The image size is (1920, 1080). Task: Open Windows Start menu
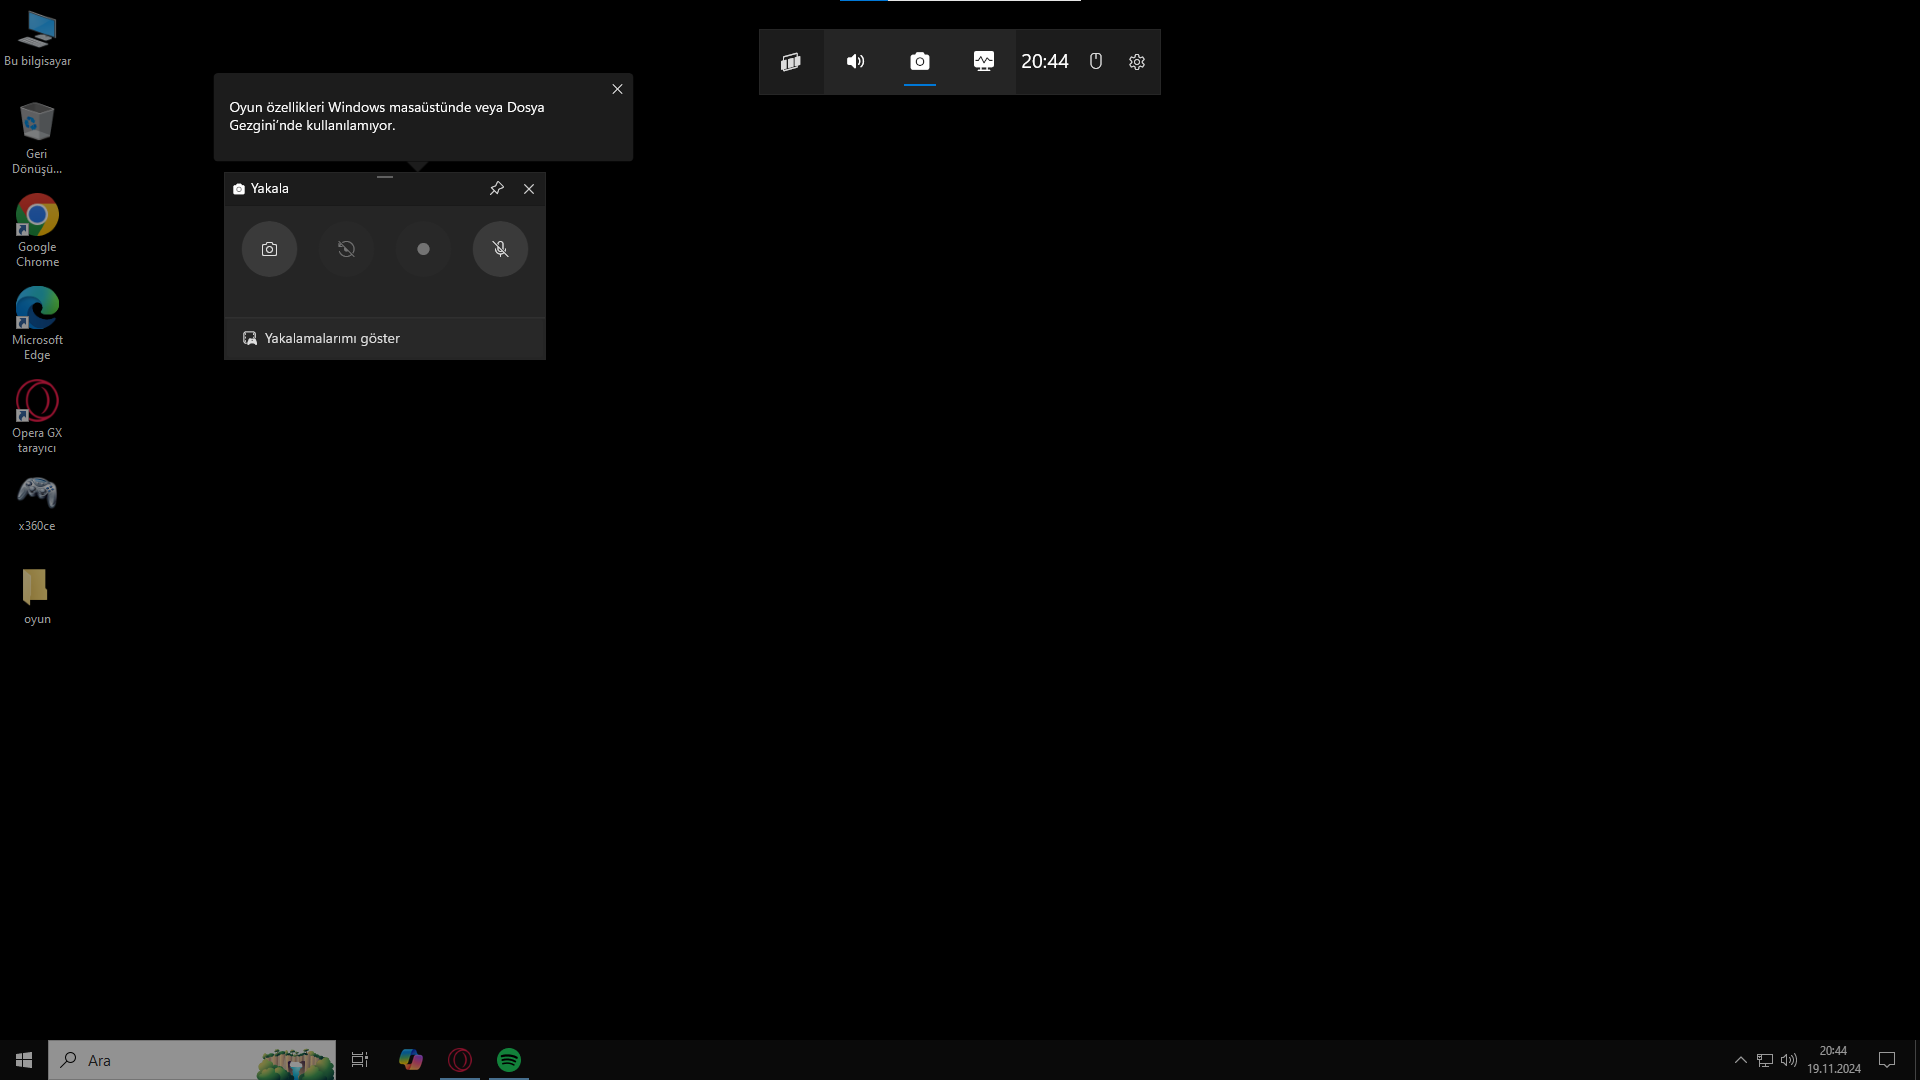(24, 1060)
